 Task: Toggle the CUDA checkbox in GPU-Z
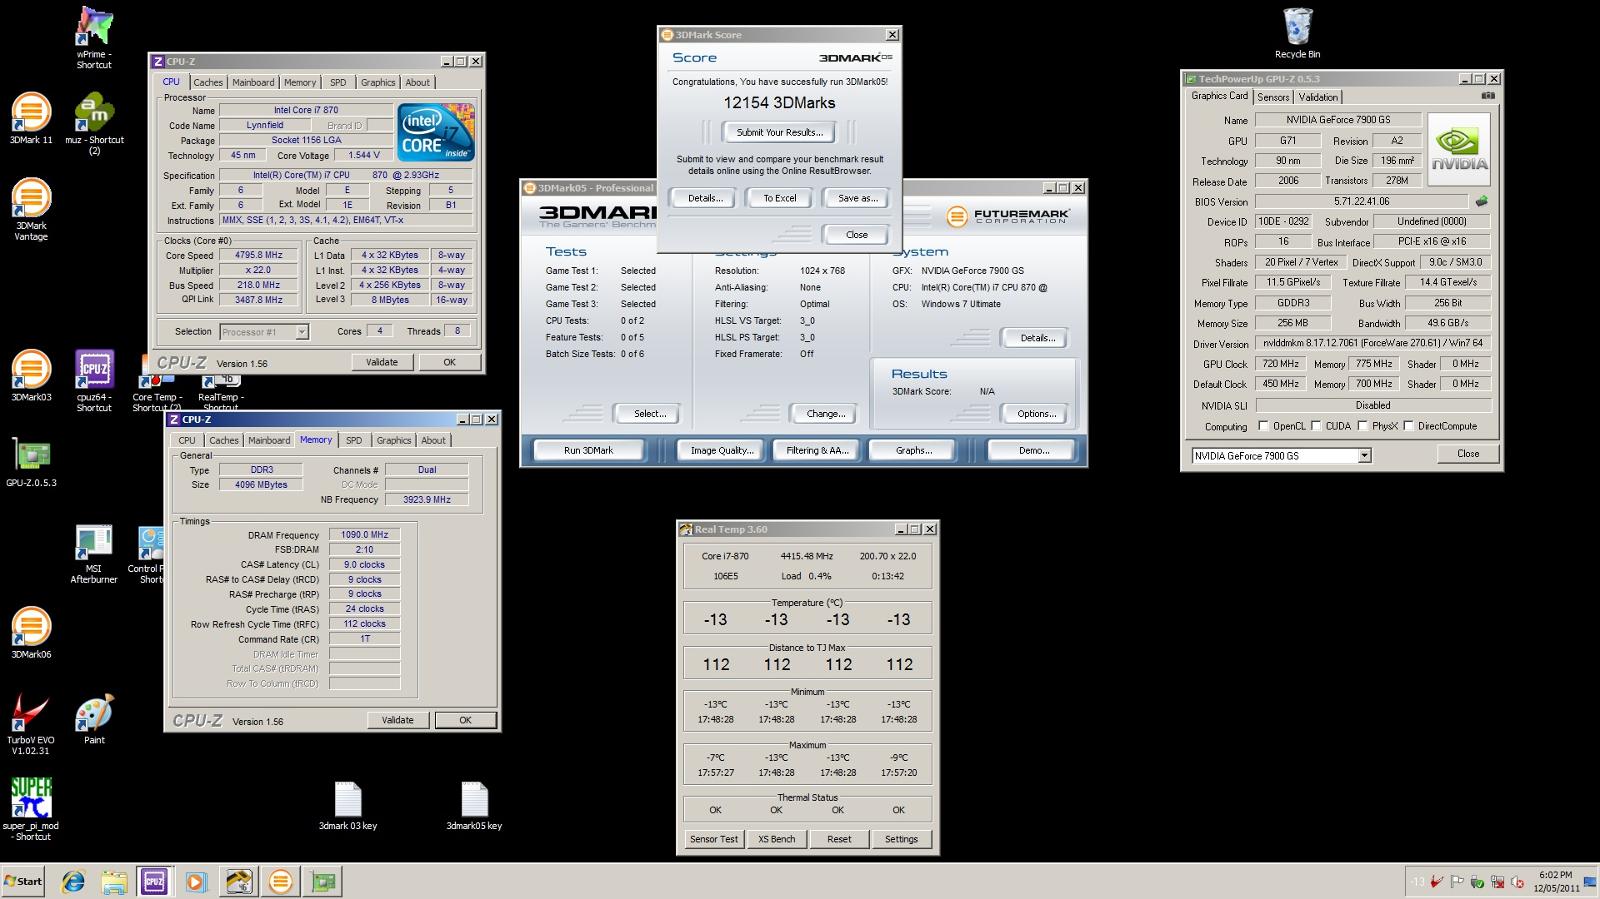click(x=1316, y=426)
